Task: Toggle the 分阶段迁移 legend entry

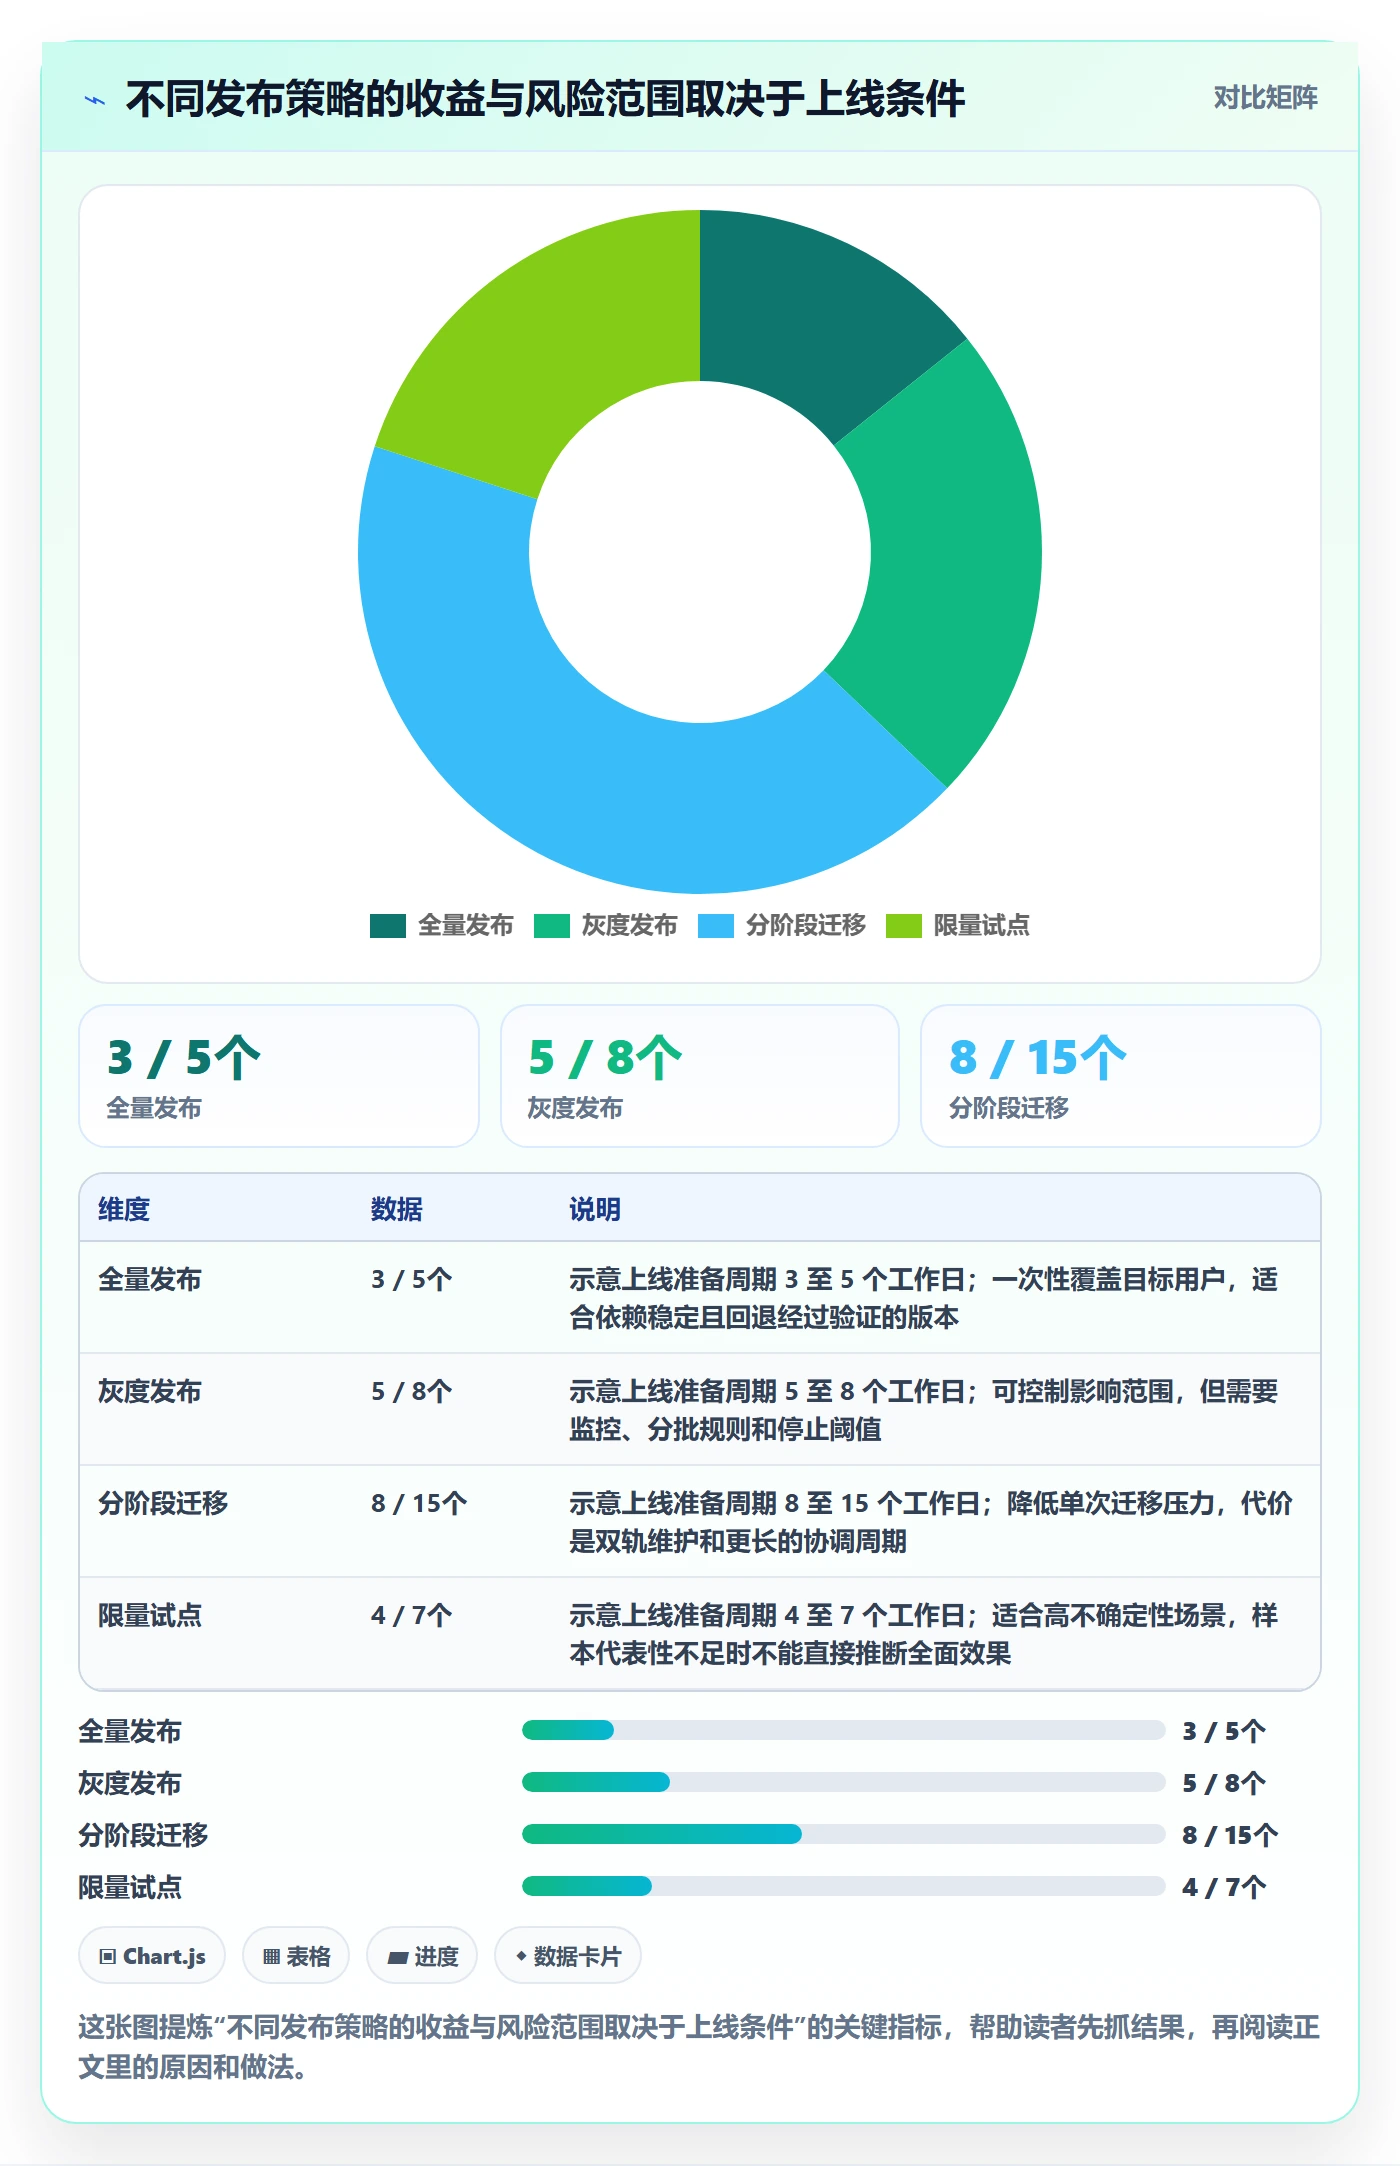Action: click(782, 925)
